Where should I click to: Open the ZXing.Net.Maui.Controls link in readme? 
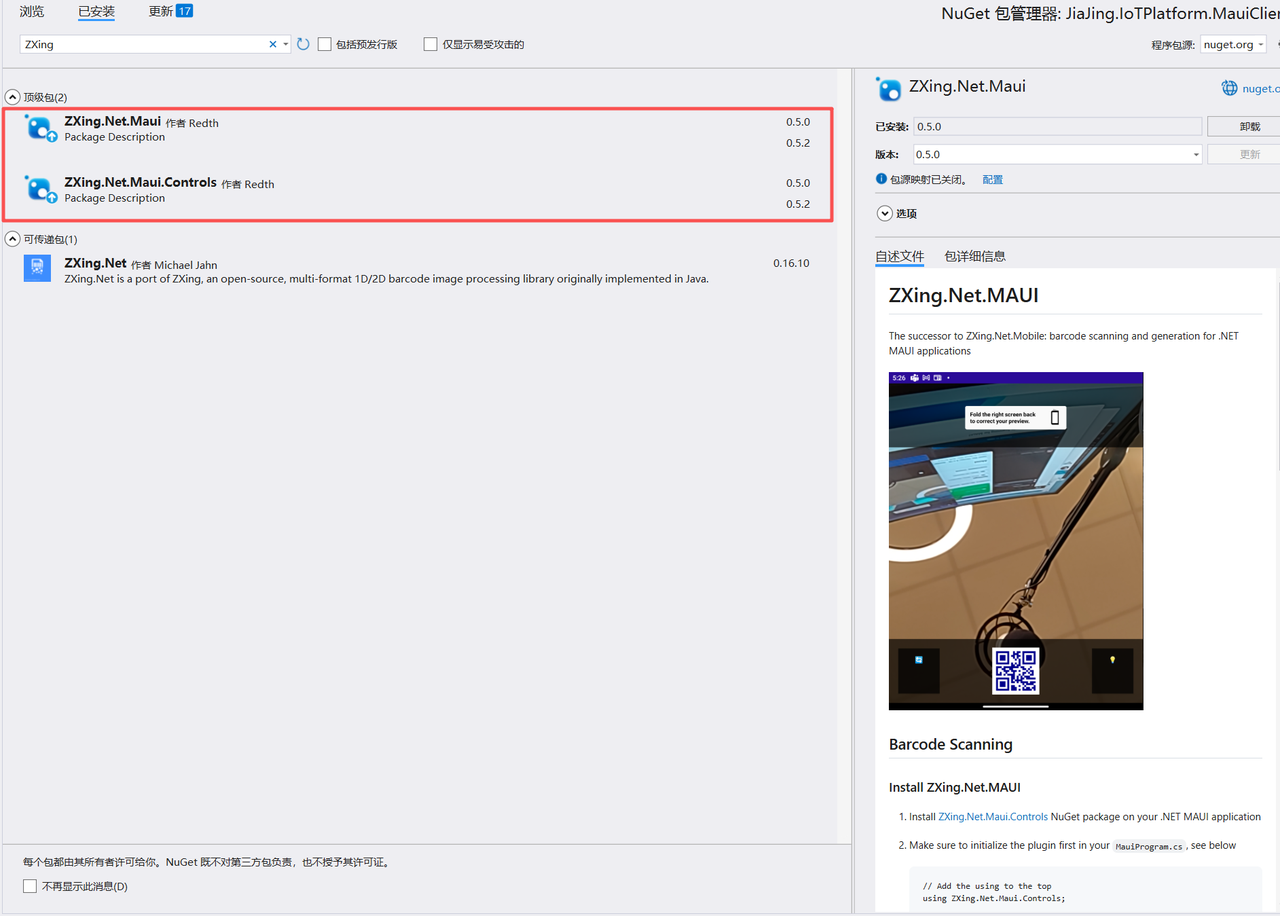tap(993, 817)
